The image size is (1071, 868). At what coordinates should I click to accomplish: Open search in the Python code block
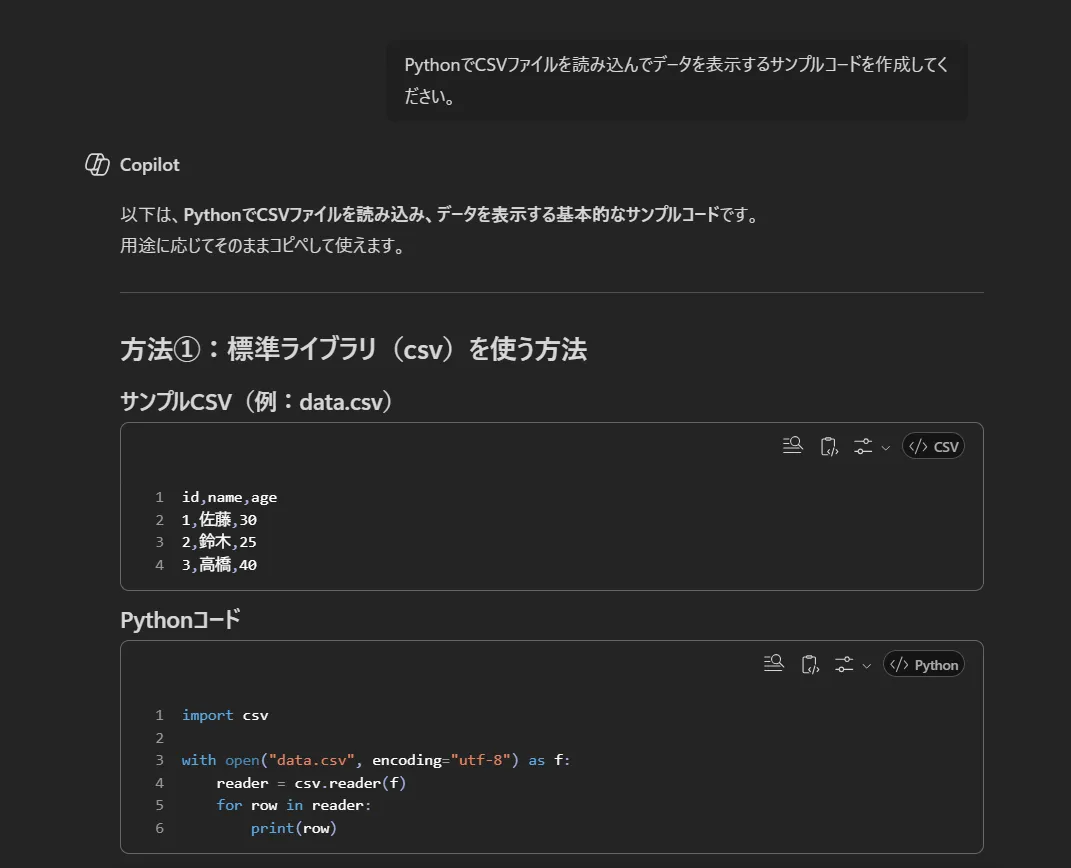(773, 662)
